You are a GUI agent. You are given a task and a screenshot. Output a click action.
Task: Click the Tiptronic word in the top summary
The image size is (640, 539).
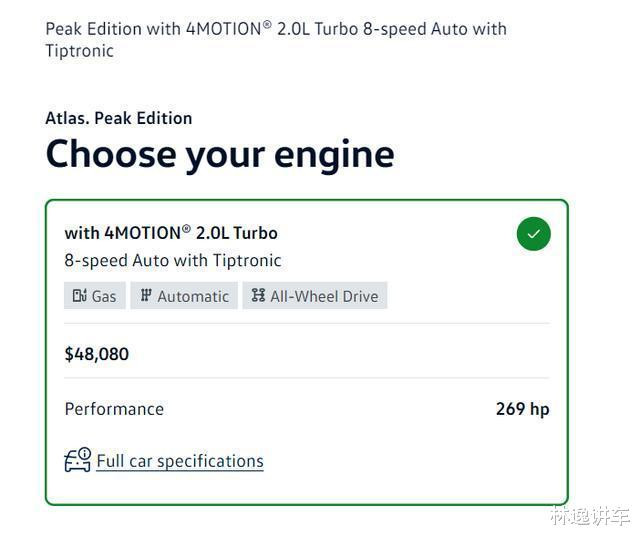click(80, 51)
